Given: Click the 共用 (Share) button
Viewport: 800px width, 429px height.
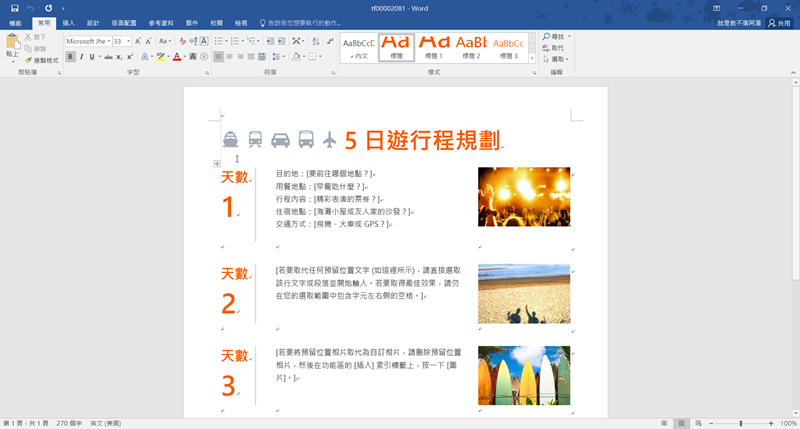Looking at the screenshot, I should click(x=777, y=22).
